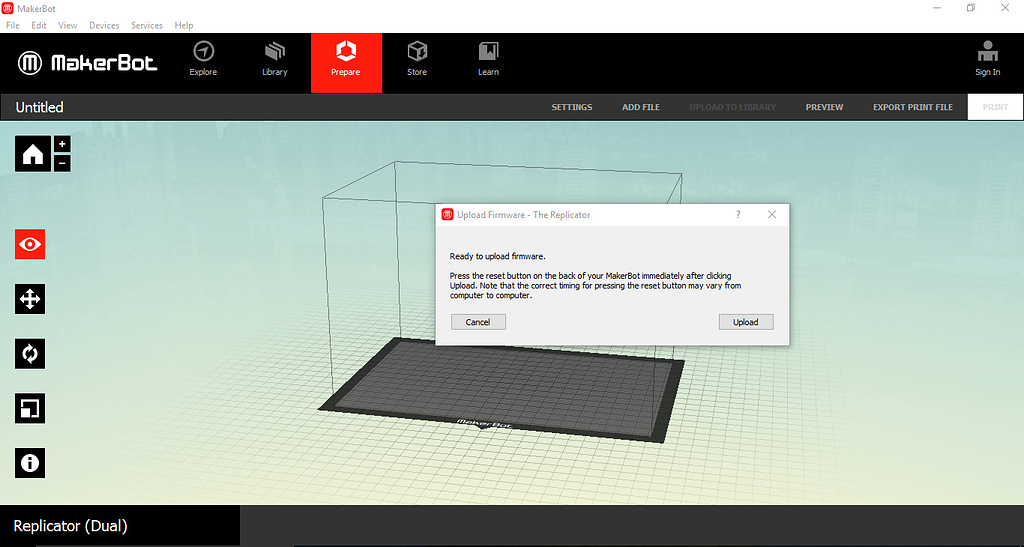Cancel the firmware upload dialog

pos(478,322)
